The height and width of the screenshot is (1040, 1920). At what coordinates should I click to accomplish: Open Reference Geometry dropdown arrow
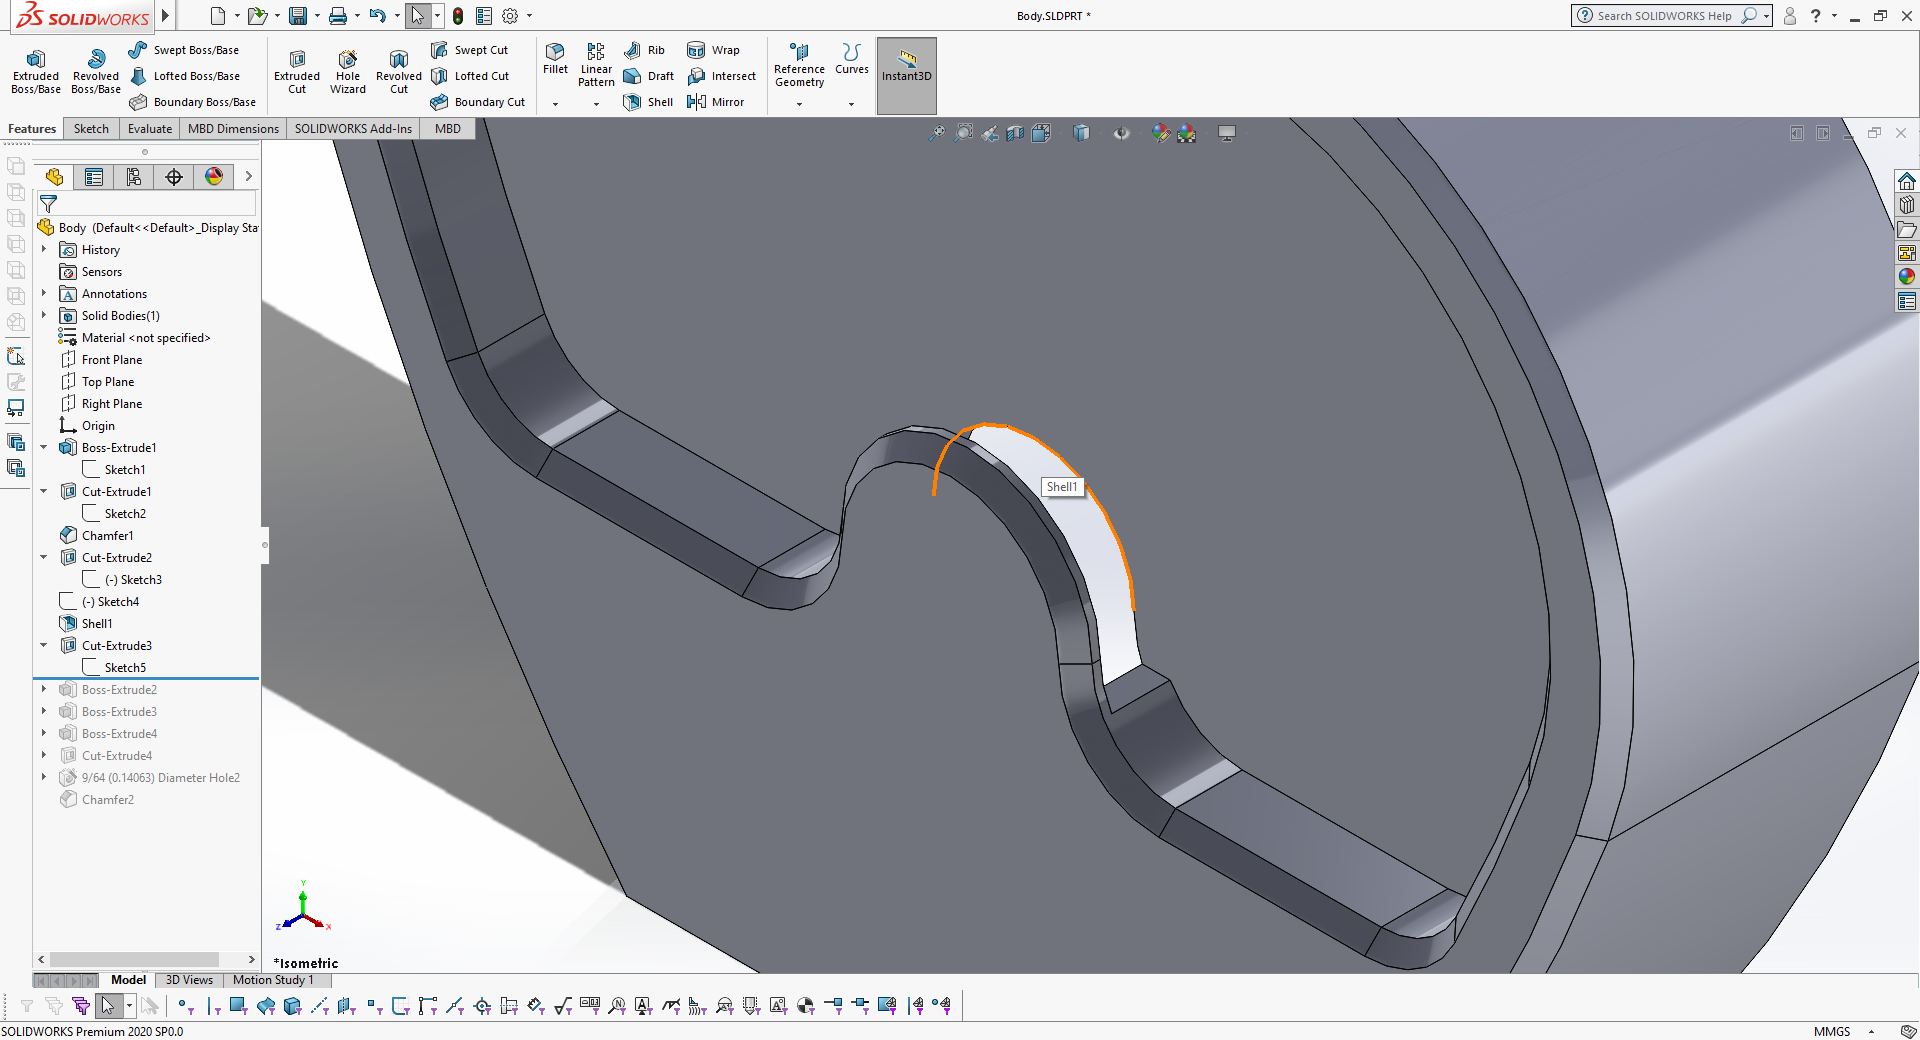799,104
